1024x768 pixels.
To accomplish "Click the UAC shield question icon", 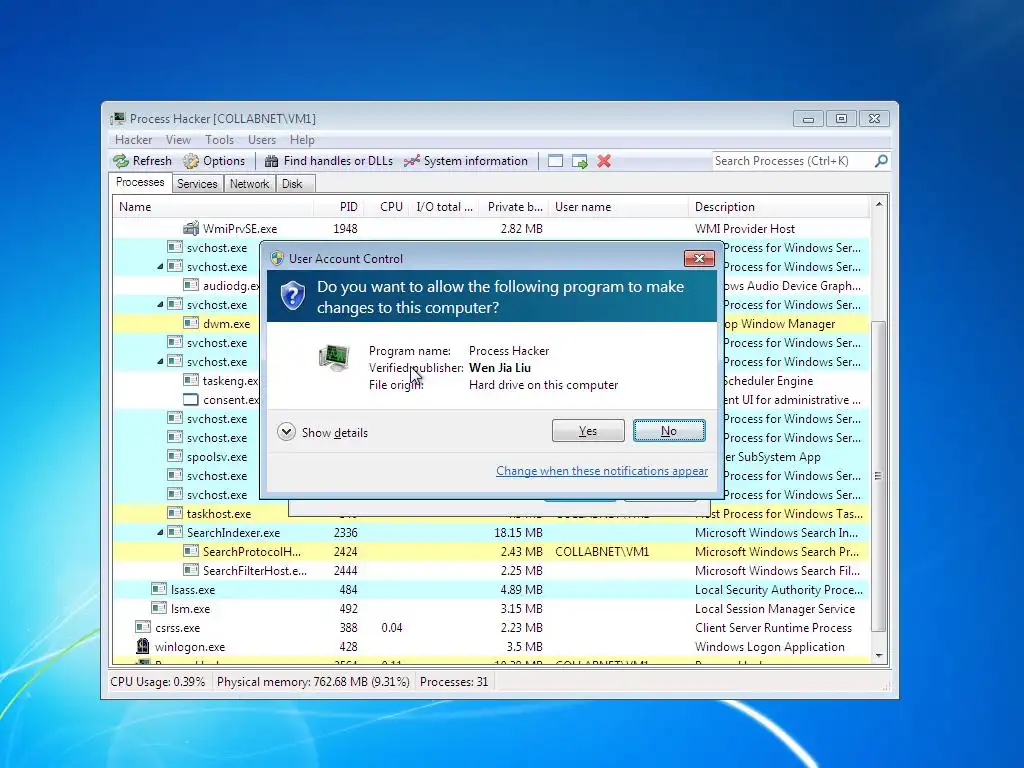I will 293,296.
